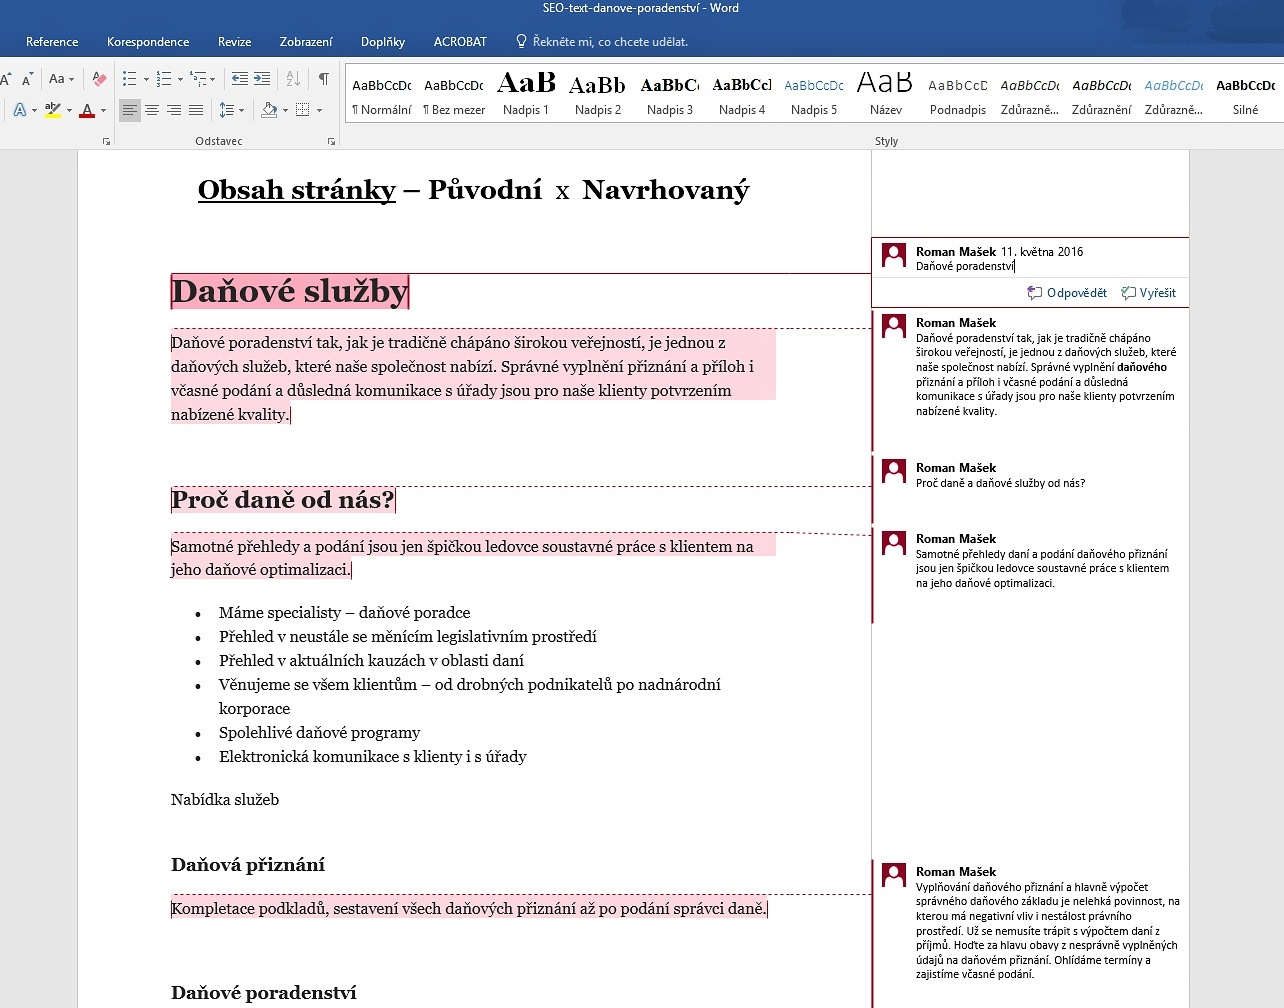The image size is (1284, 1008).
Task: Open the change case Aa dropdown
Action: [x=61, y=79]
